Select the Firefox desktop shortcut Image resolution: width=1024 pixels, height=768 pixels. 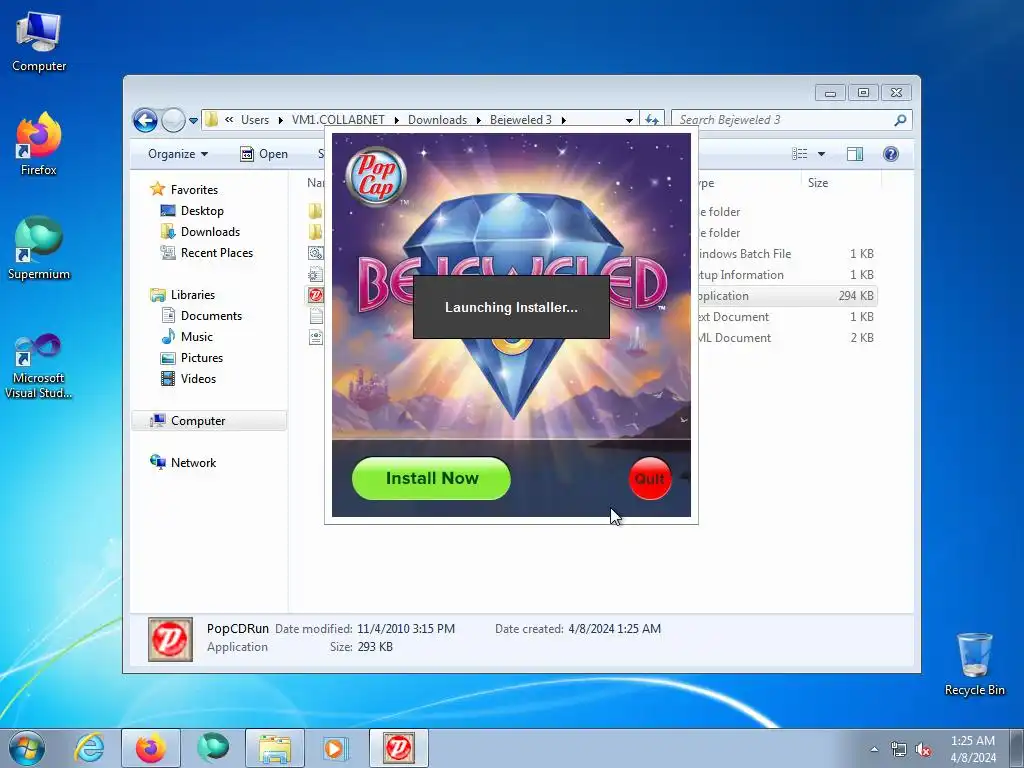click(x=39, y=144)
